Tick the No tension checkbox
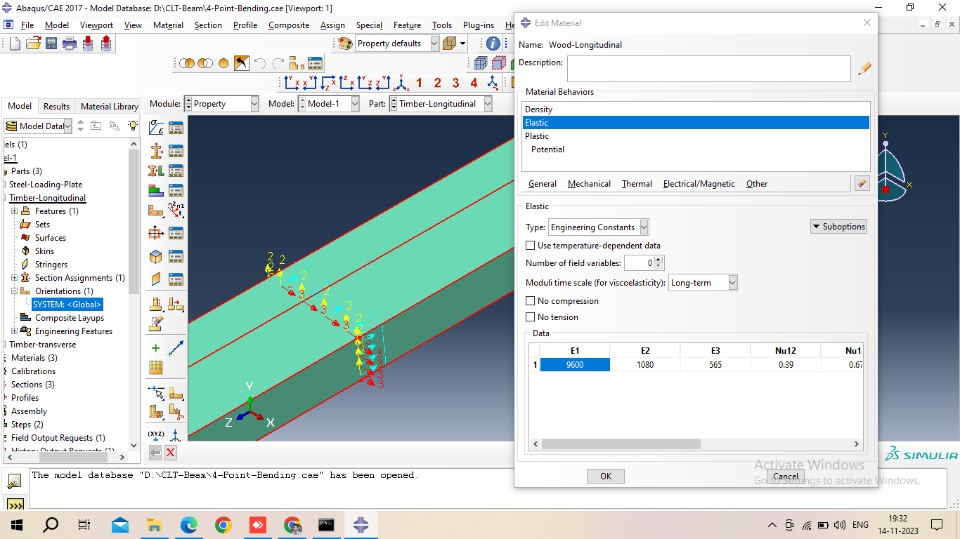Screen dimensions: 960x539 point(530,317)
